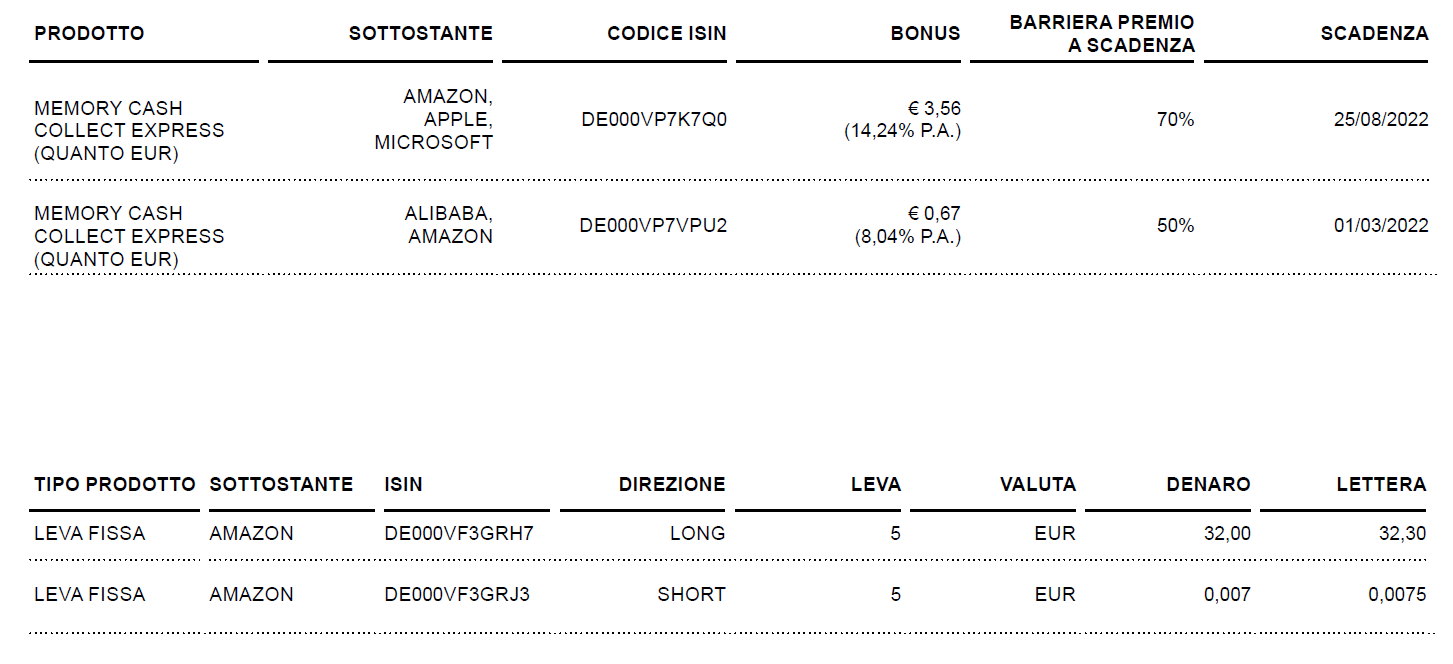
Task: Select the first Memory Cash Collect Express product
Action: (129, 130)
